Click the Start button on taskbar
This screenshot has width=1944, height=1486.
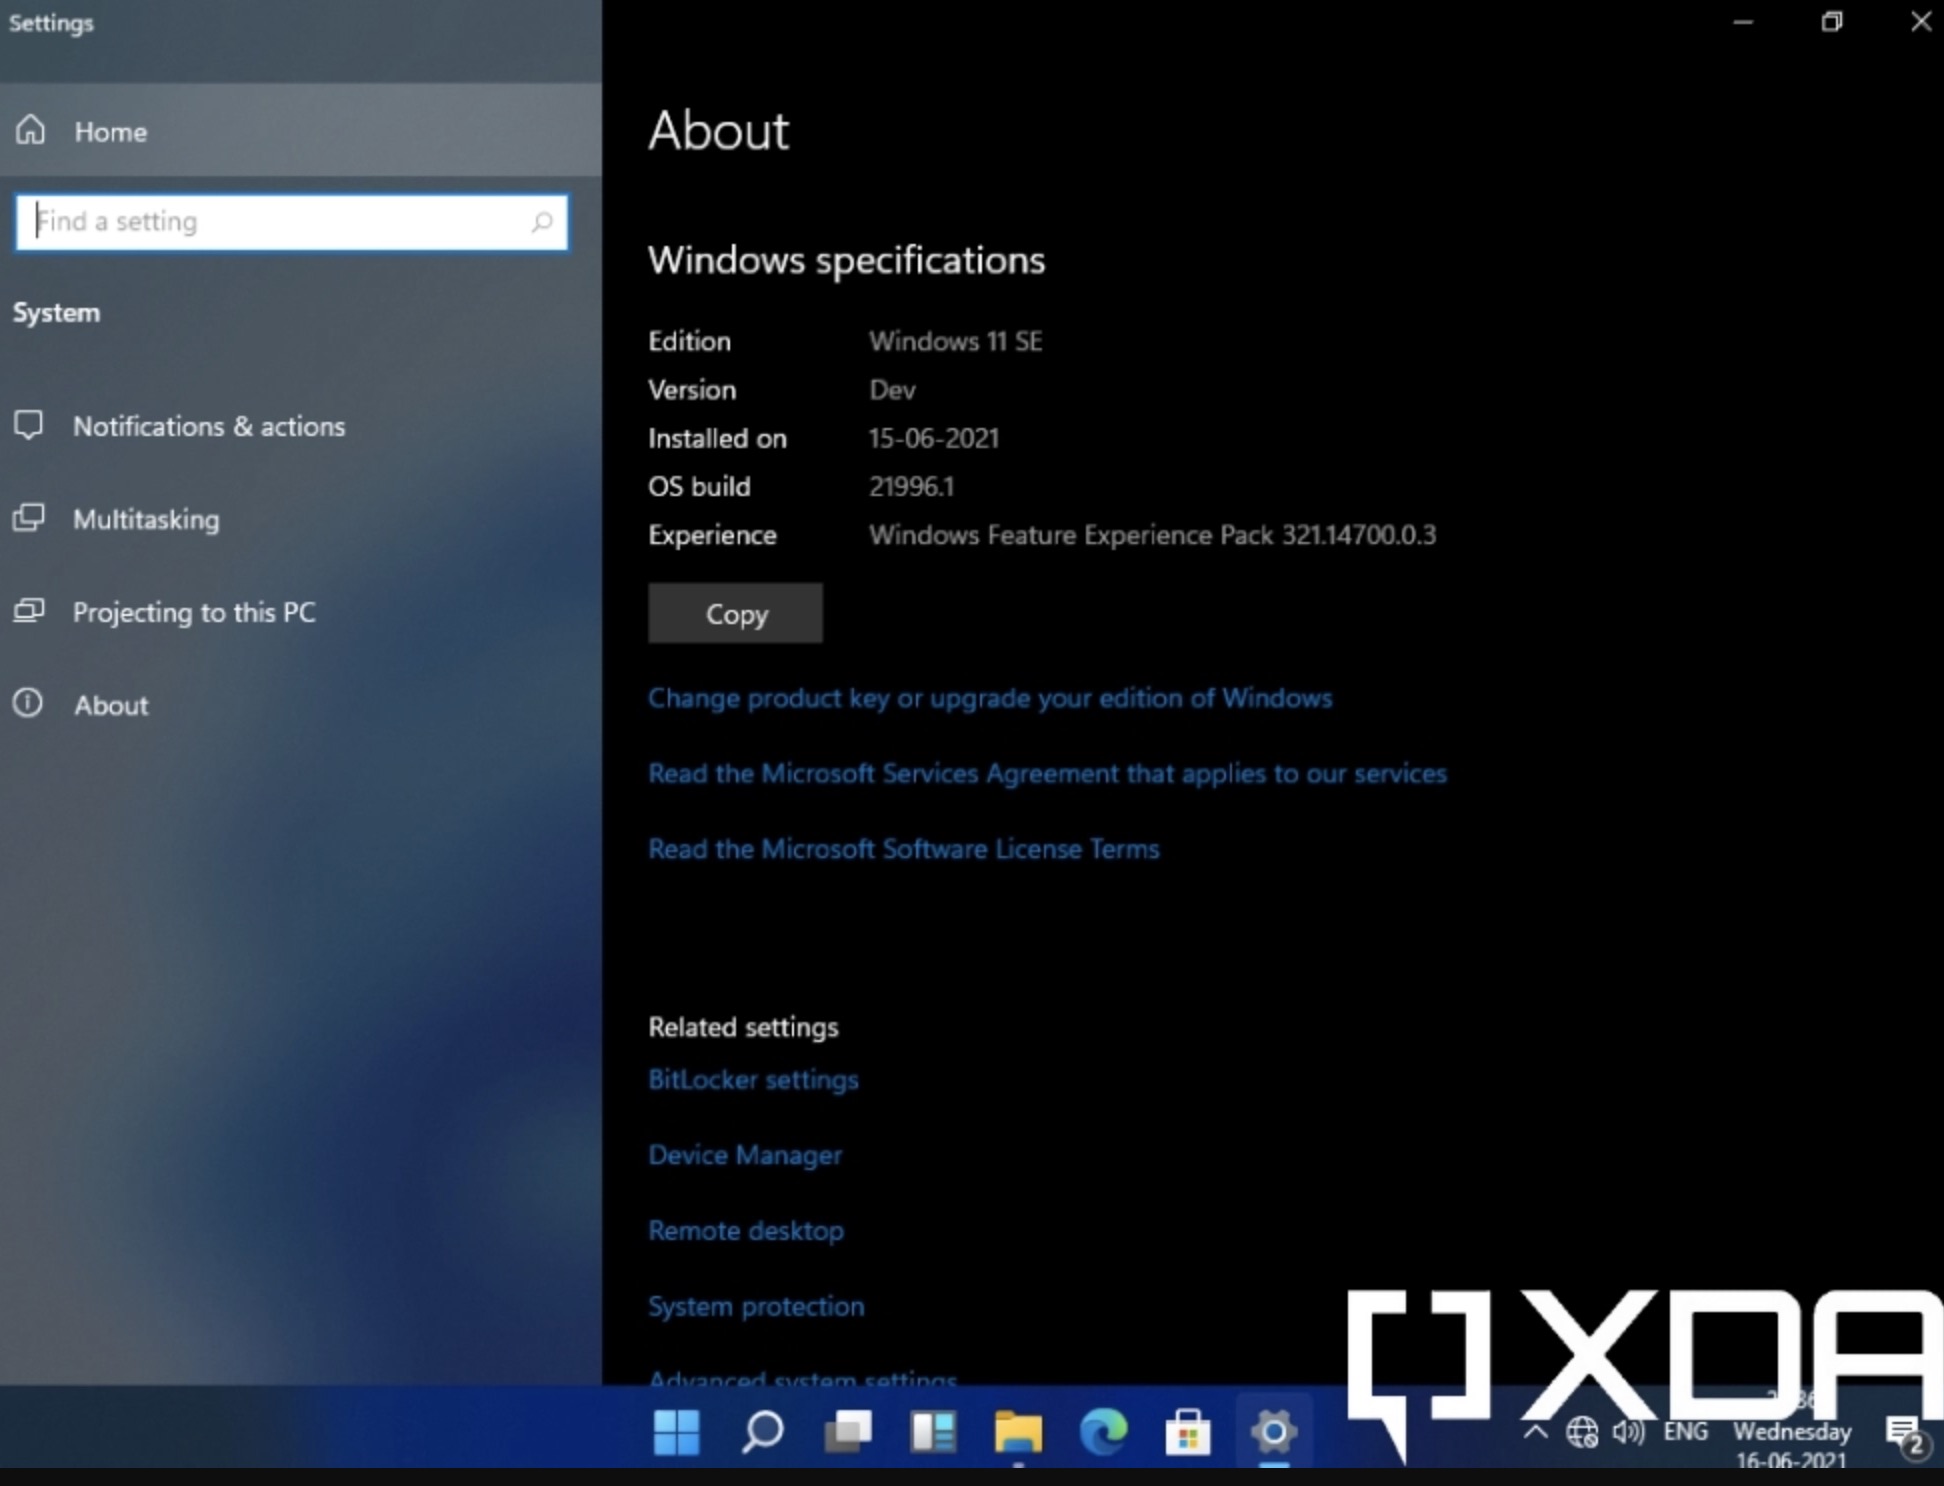coord(676,1432)
